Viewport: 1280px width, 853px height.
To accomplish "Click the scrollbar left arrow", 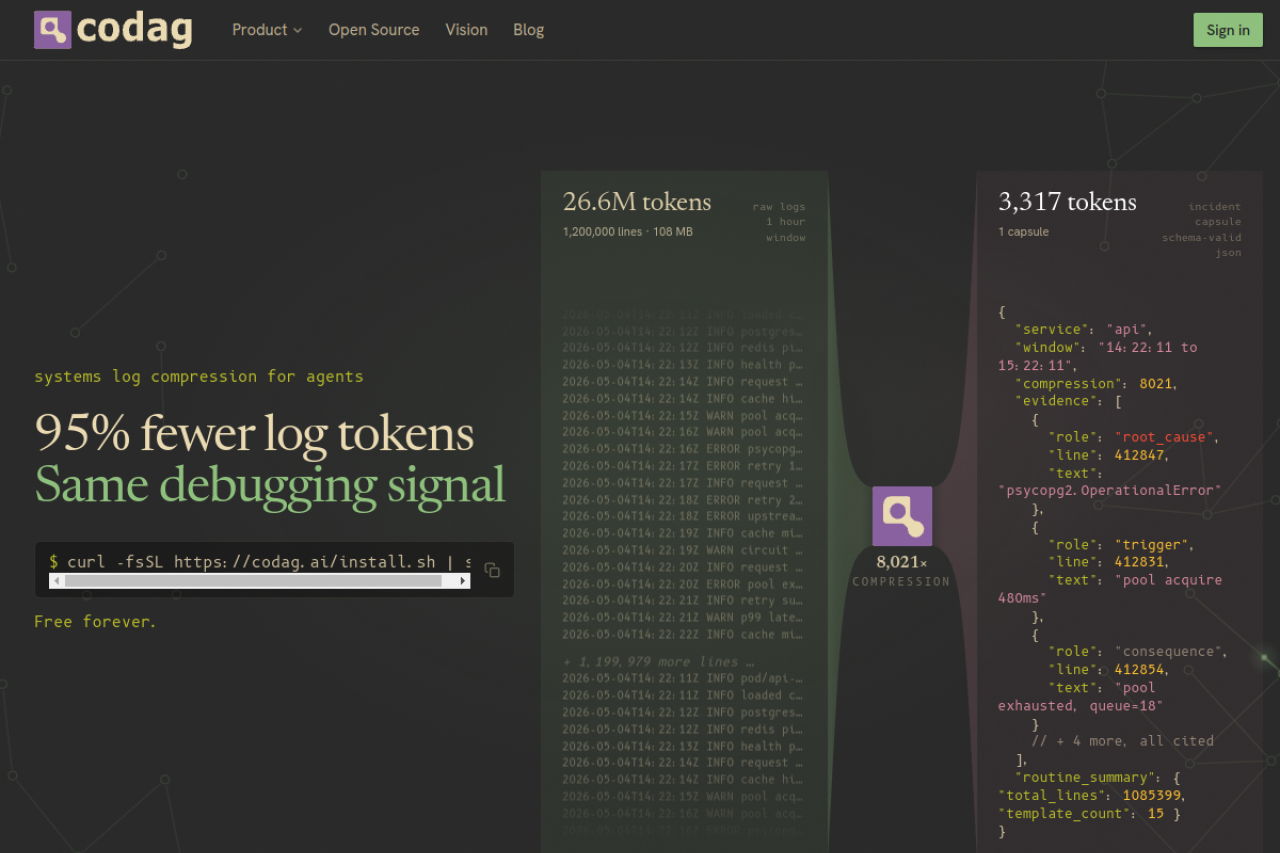I will click(x=56, y=581).
